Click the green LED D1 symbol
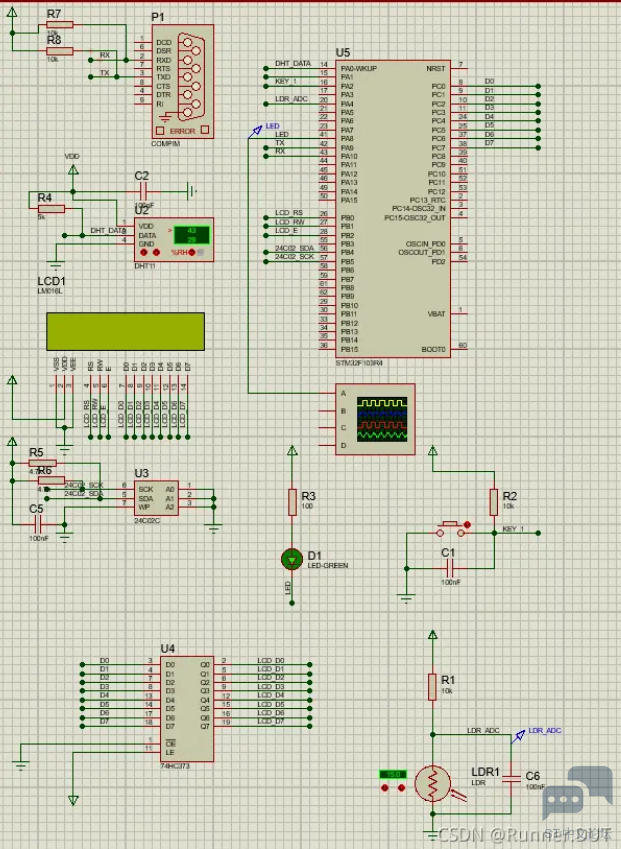 coord(292,558)
